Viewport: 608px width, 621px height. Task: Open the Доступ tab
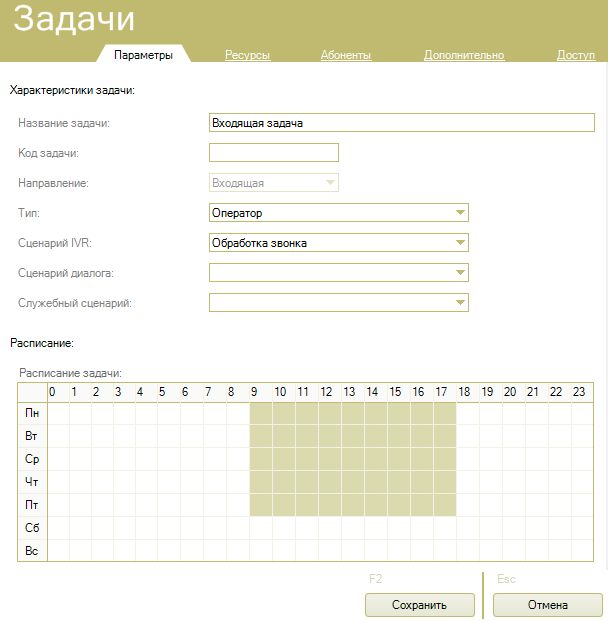point(576,55)
